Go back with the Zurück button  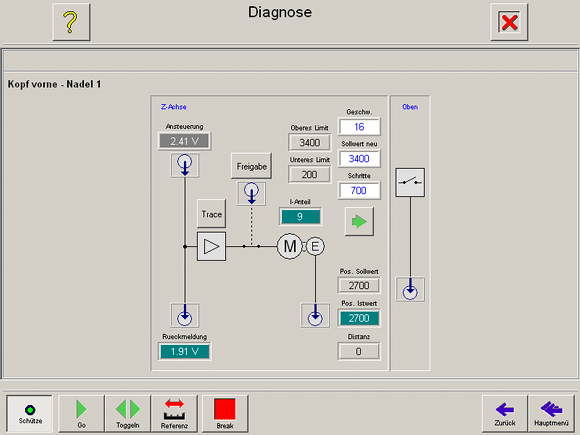click(x=505, y=414)
